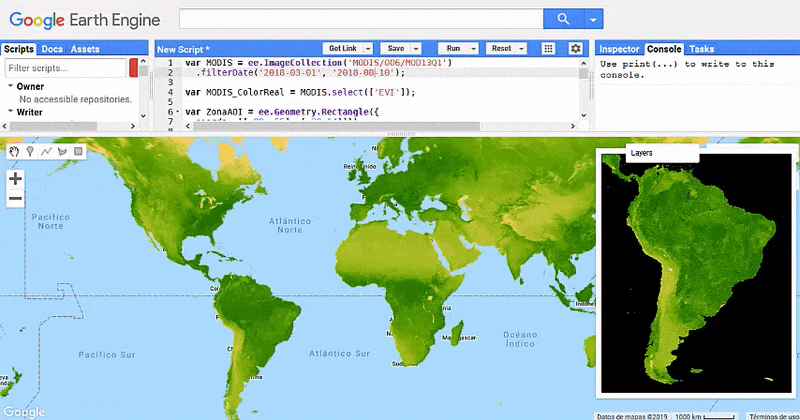Select the draw polygon shape tool
This screenshot has width=800, height=420.
pos(62,152)
